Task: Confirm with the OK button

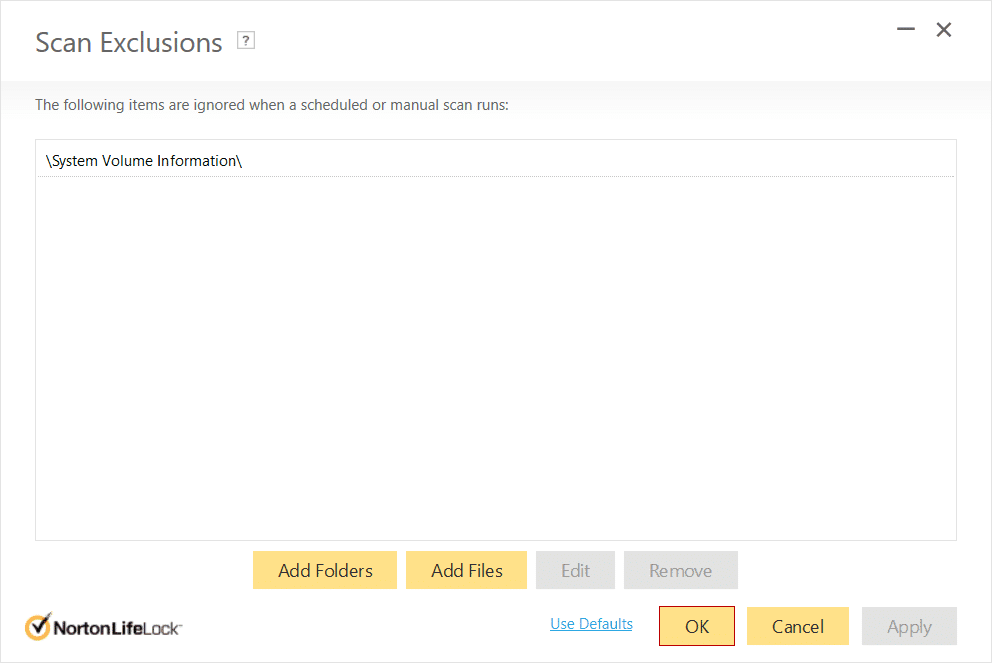Action: pos(697,626)
